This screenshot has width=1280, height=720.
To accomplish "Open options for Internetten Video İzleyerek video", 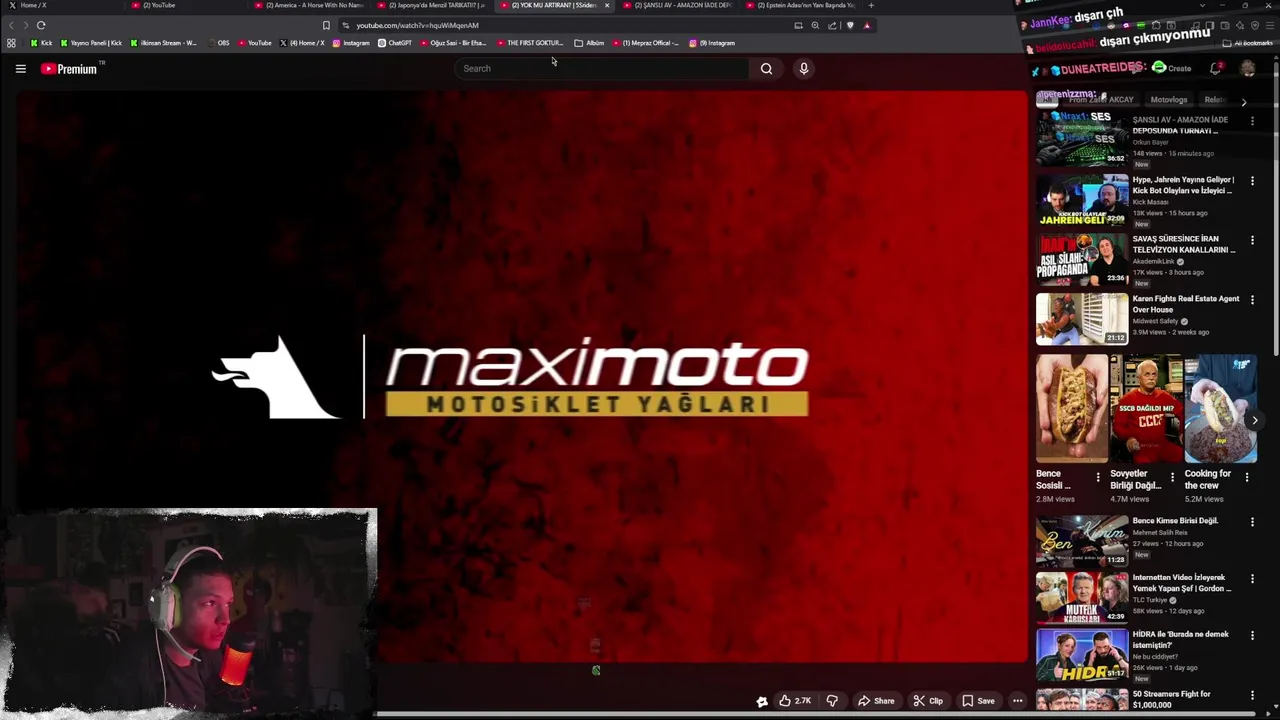I will (1252, 578).
